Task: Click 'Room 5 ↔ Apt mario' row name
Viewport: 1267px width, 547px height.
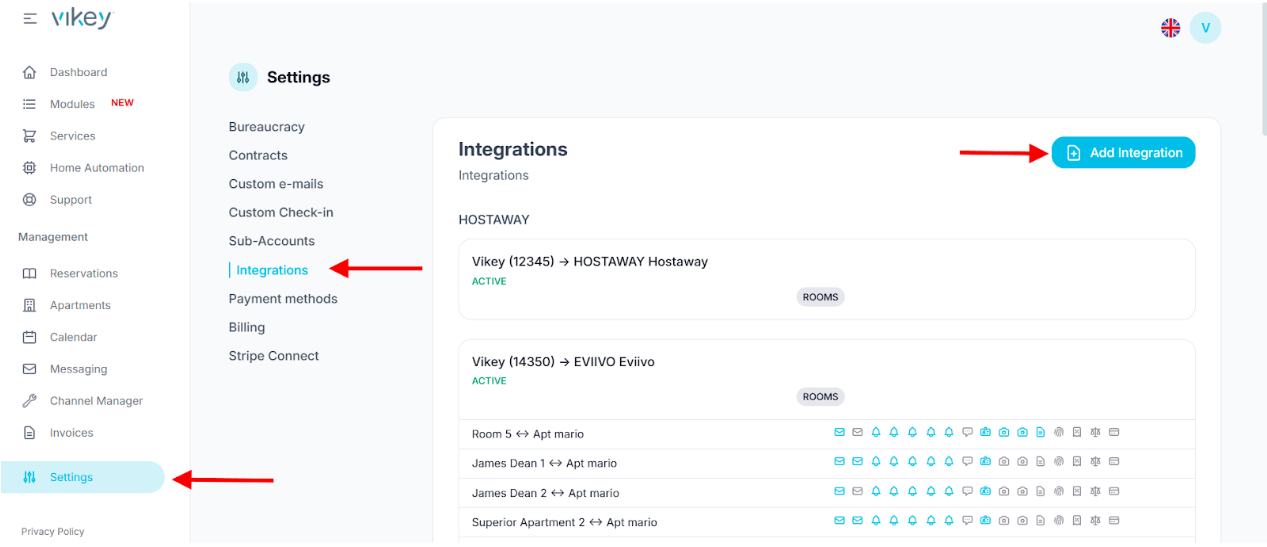Action: (x=528, y=434)
